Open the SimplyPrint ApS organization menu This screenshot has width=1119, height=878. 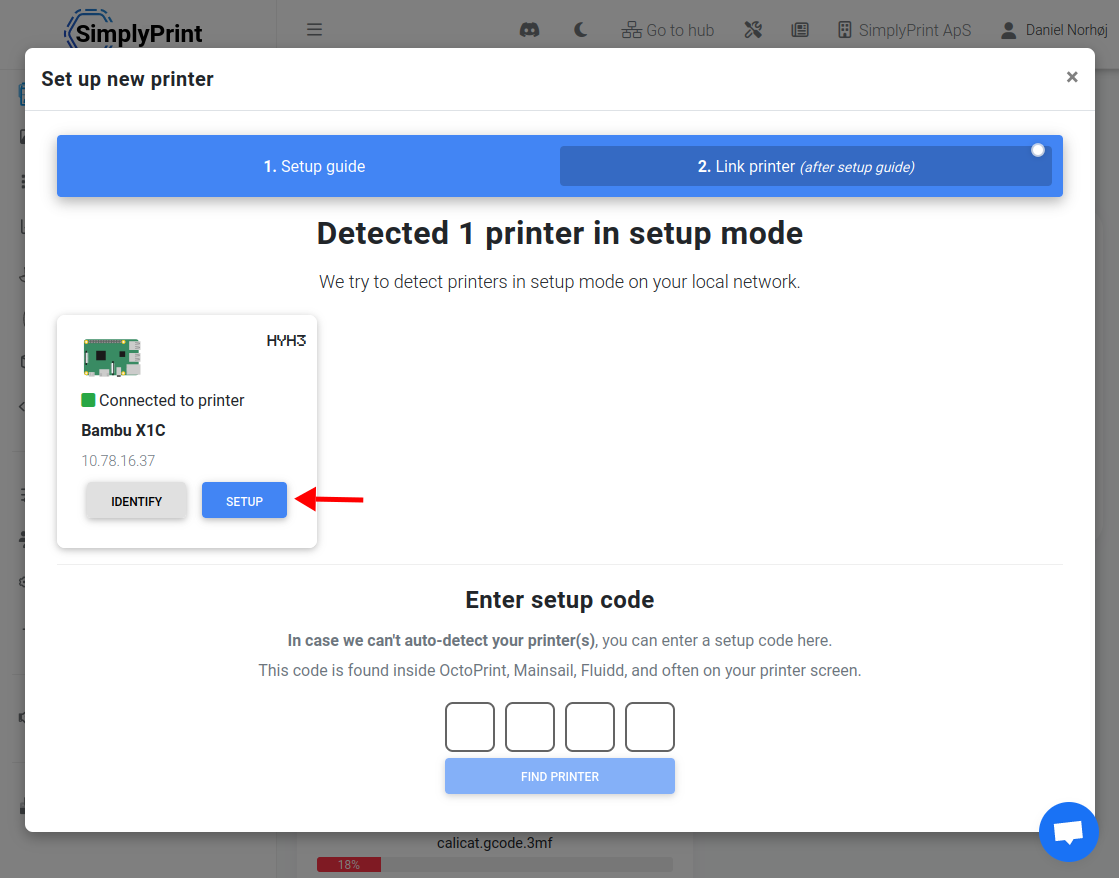[x=904, y=30]
